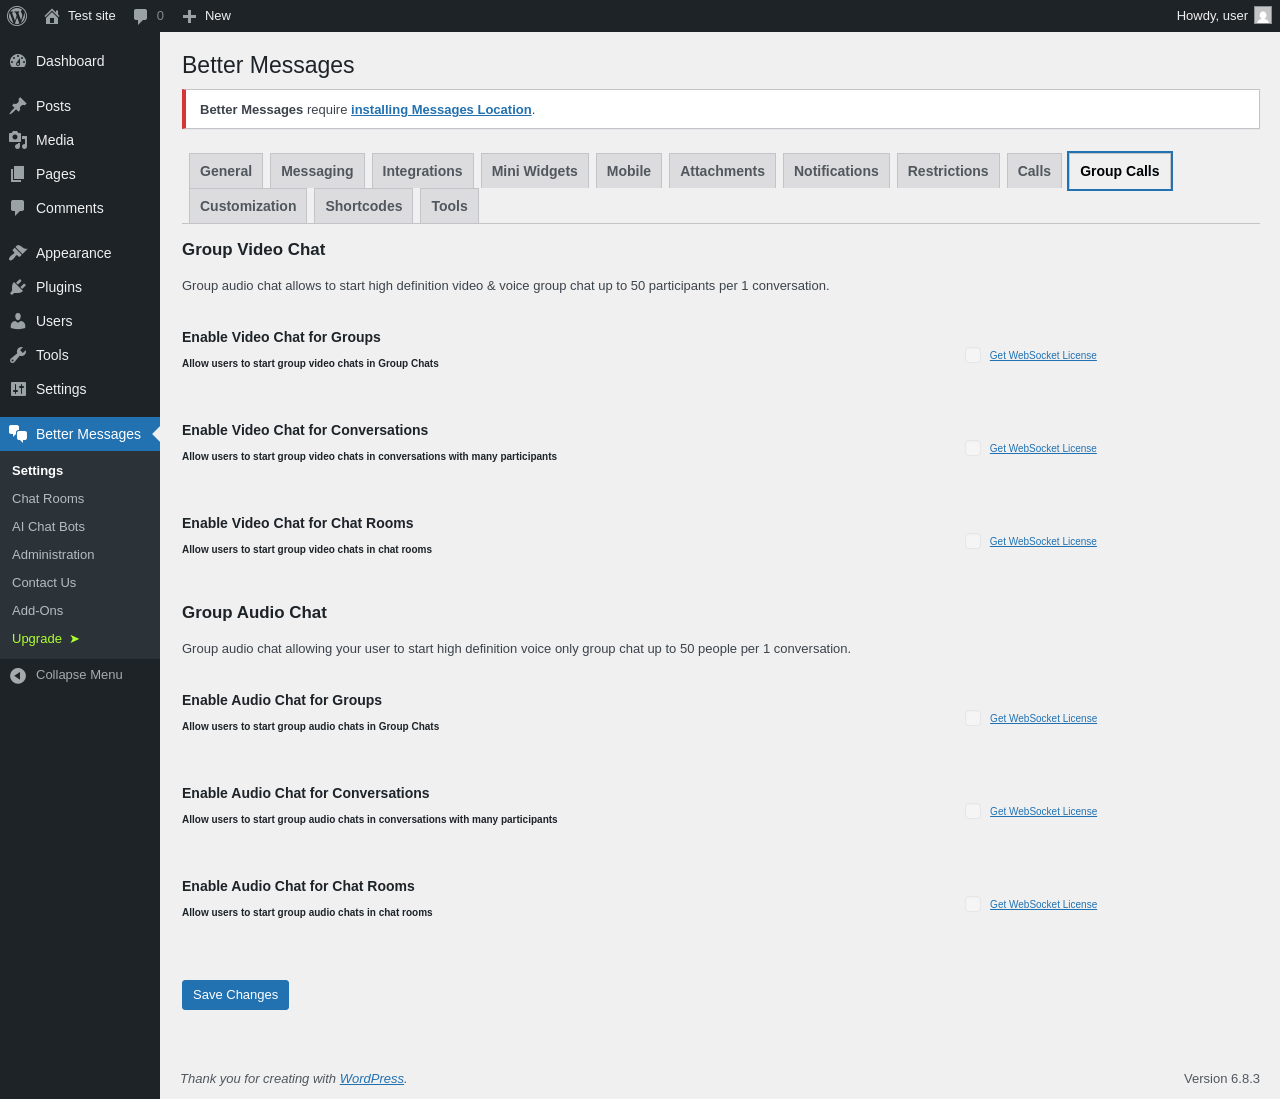Click the Users person icon
This screenshot has height=1099, width=1280.
pos(18,321)
